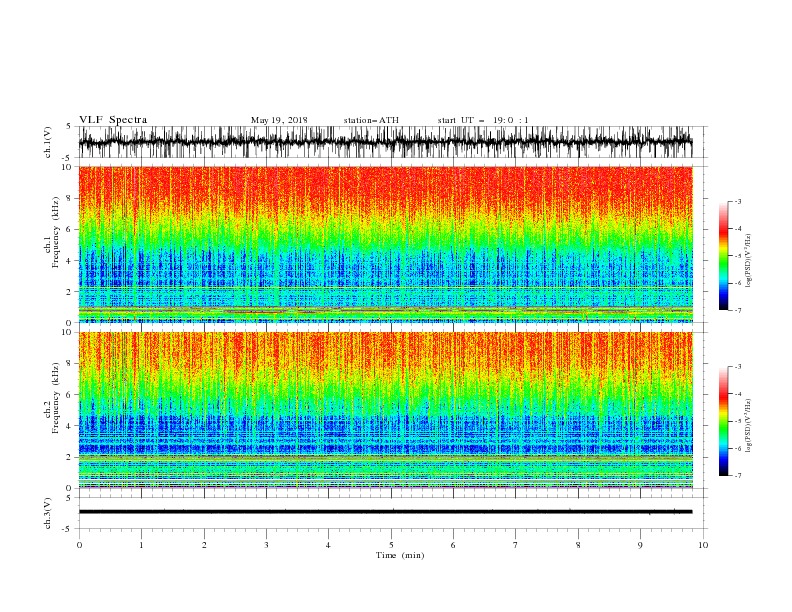
Task: Click time axis tick label "0"
Action: [x=79, y=545]
